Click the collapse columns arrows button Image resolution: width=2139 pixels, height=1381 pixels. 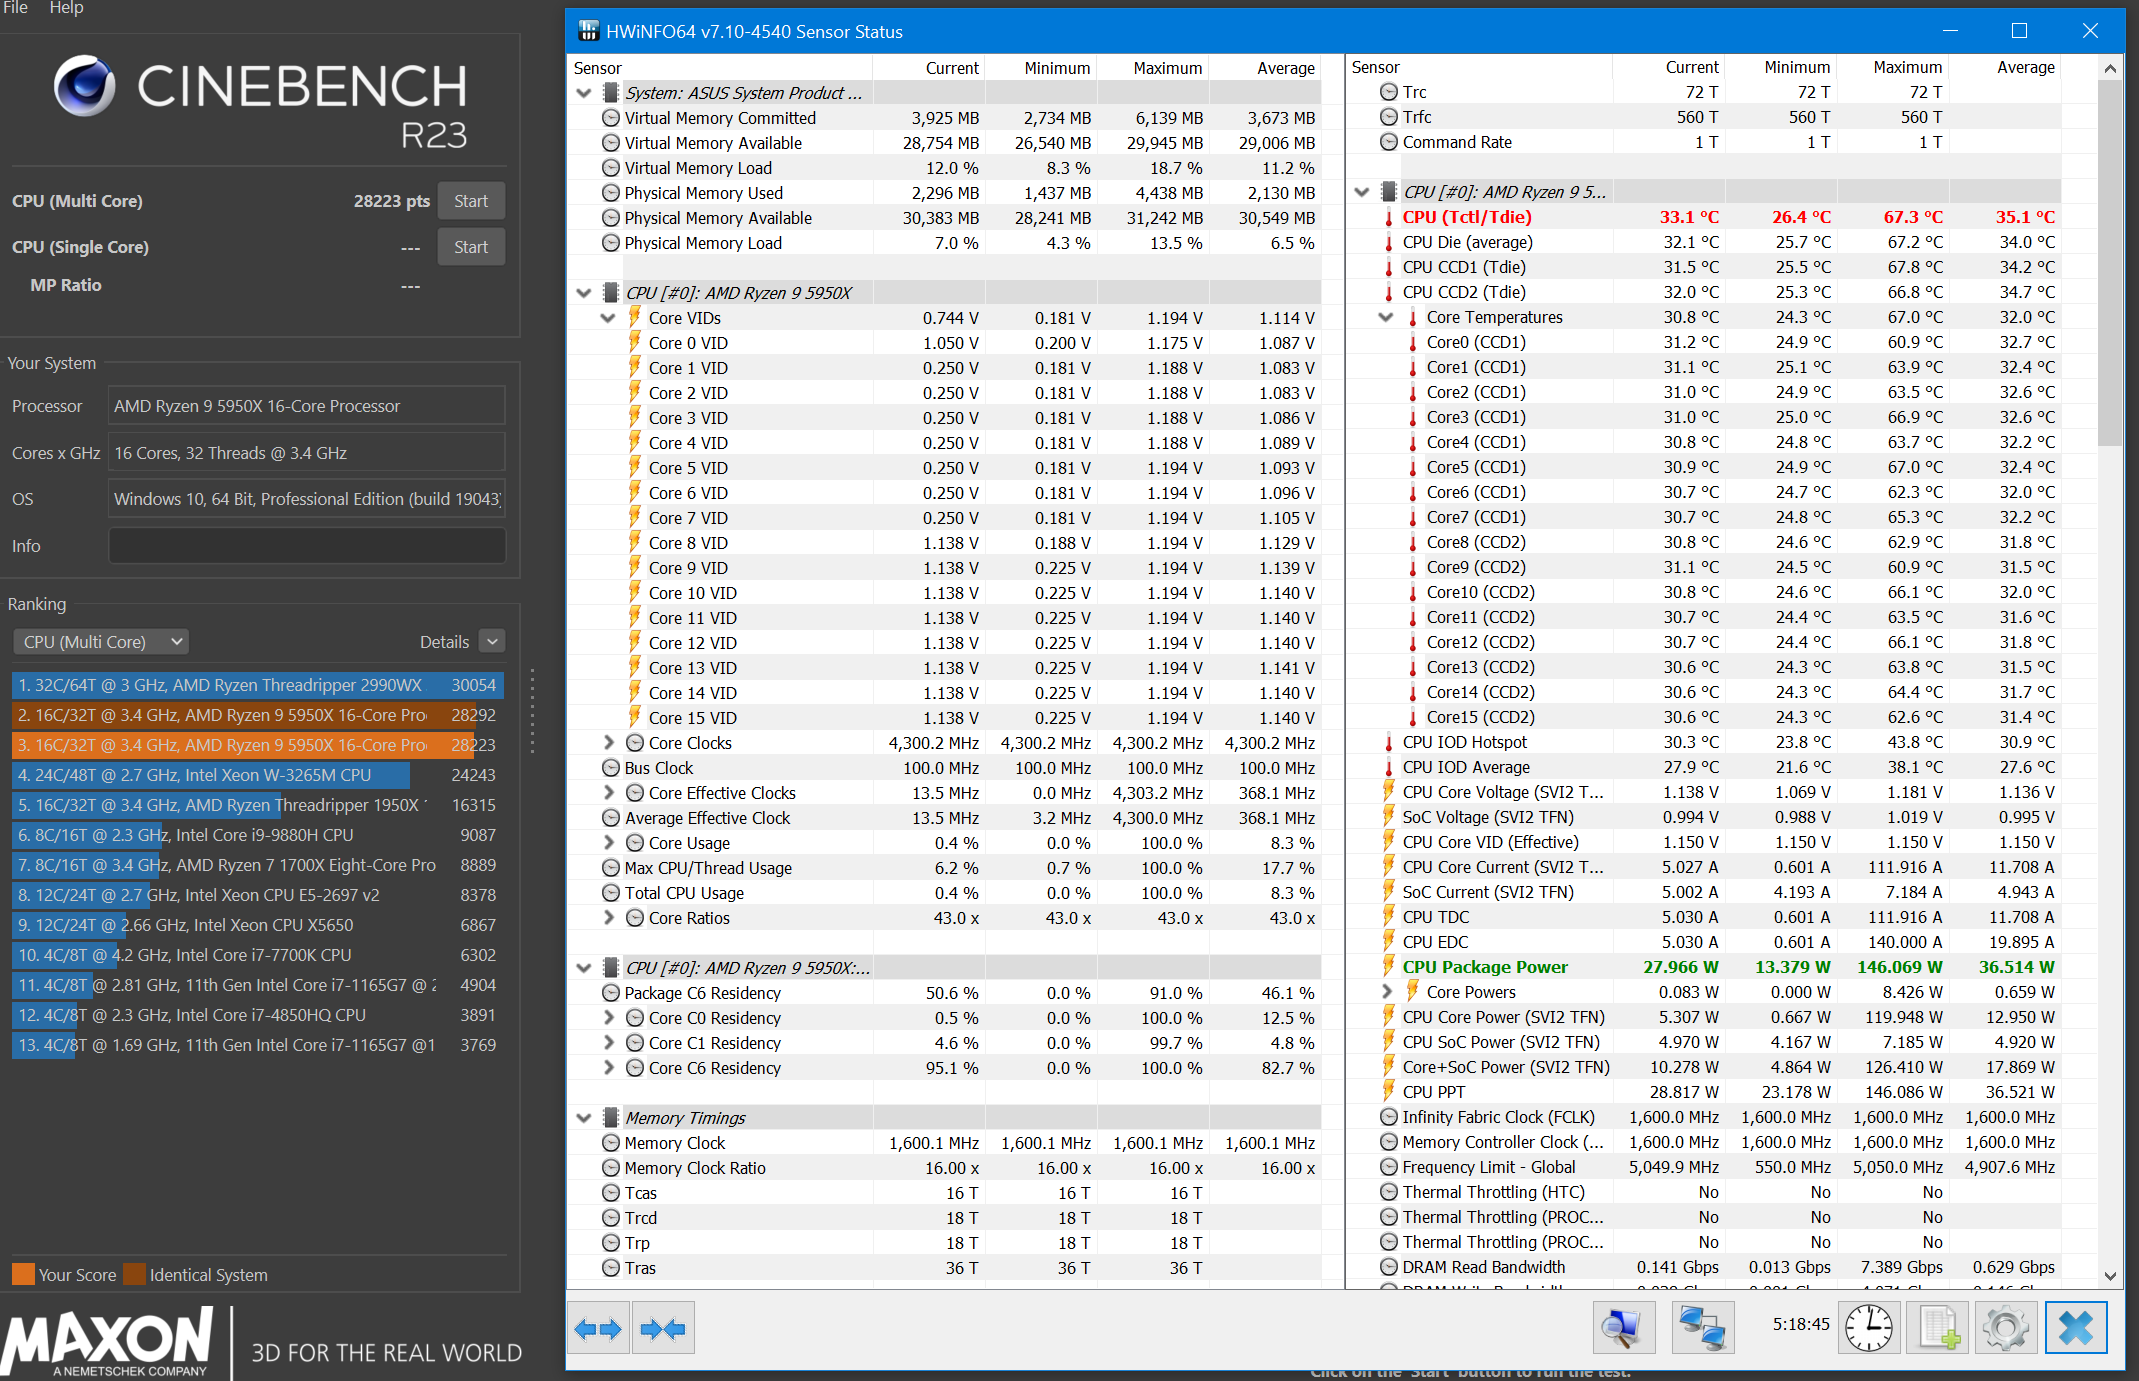coord(663,1329)
